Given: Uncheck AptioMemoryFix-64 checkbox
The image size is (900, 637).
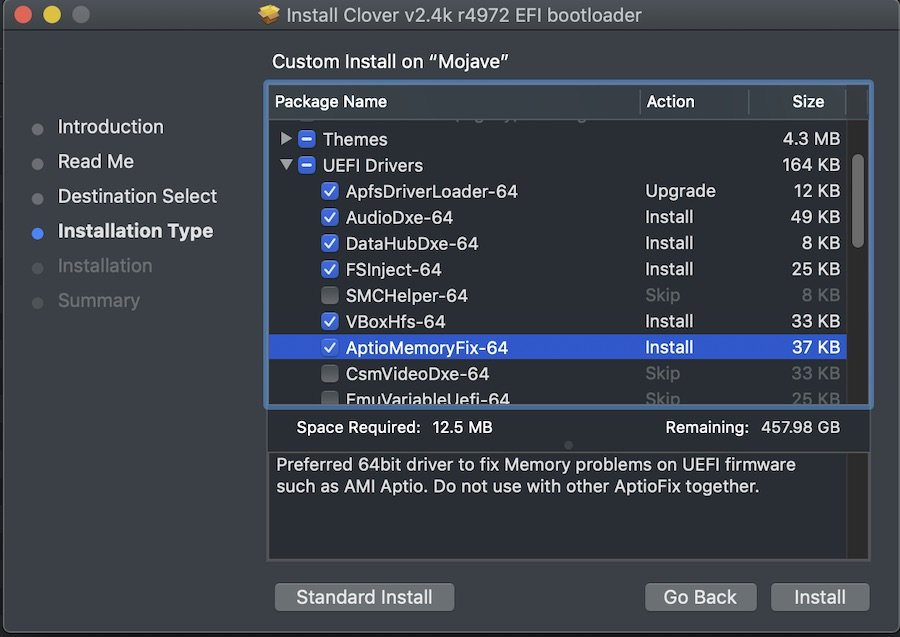Looking at the screenshot, I should coord(330,347).
